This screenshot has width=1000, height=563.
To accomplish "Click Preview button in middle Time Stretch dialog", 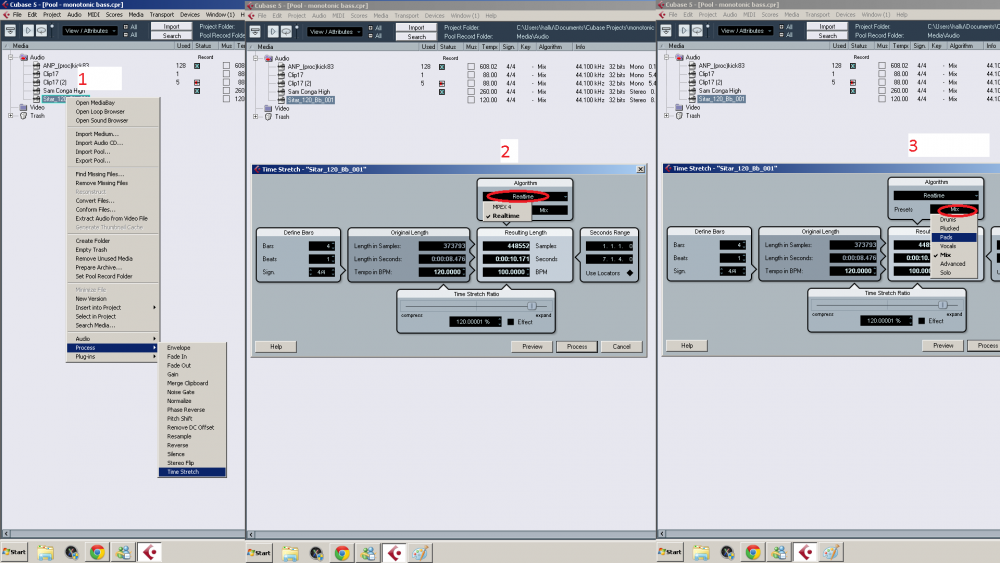I will click(x=532, y=347).
